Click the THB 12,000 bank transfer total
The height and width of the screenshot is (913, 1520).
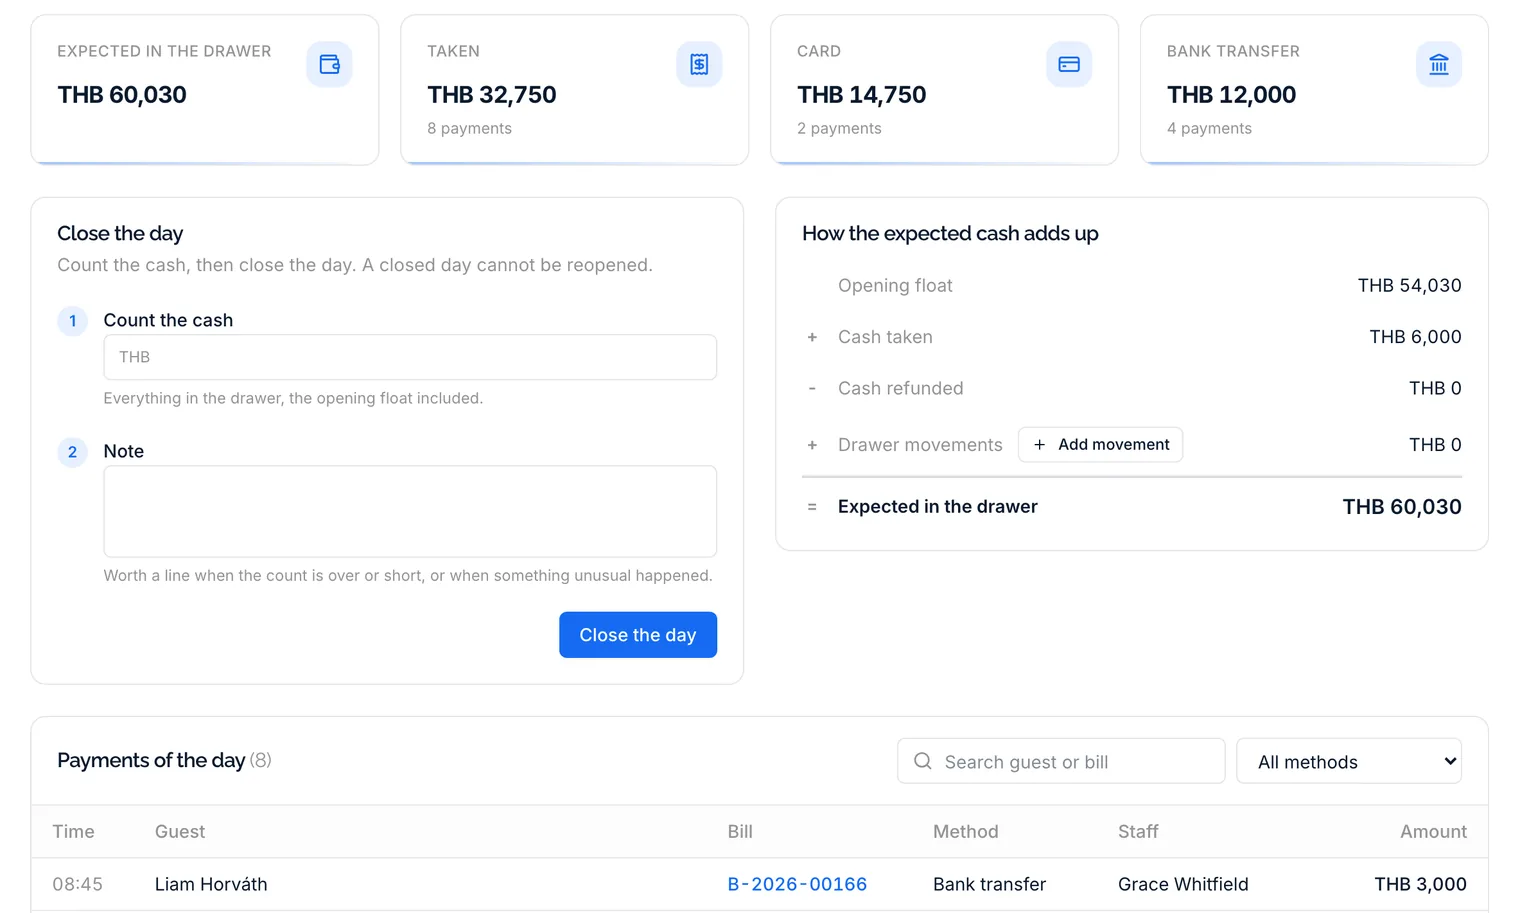point(1232,95)
